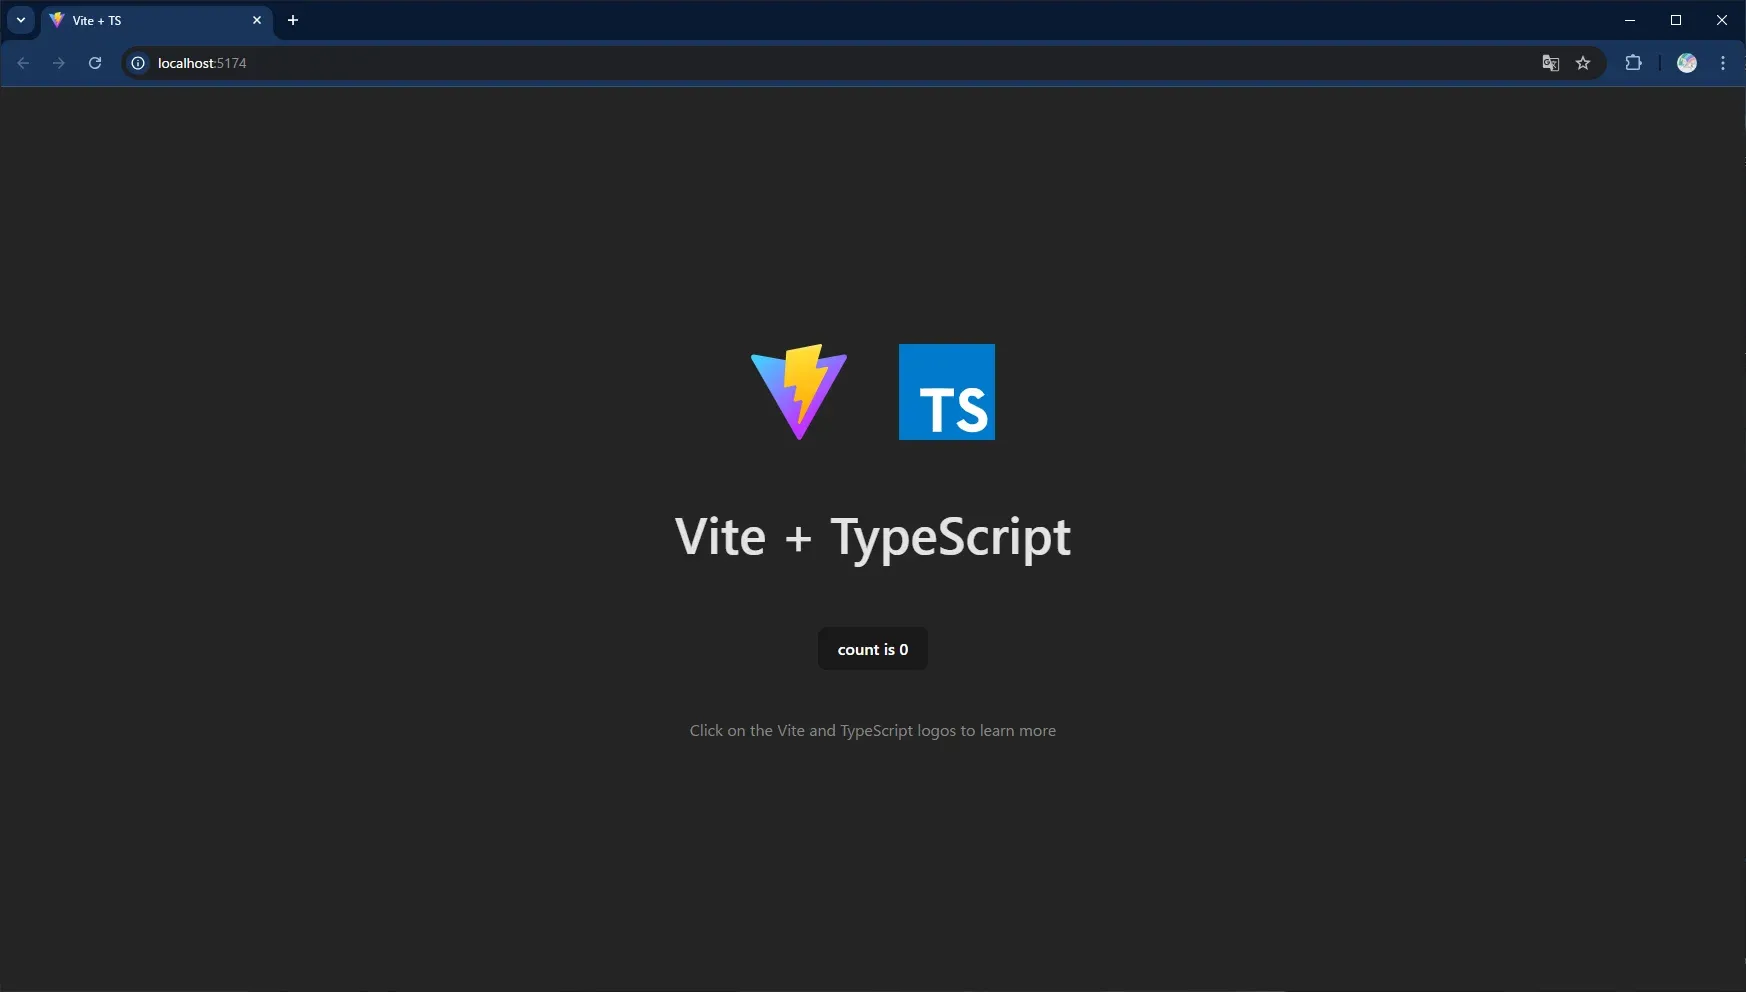Click the Vite + TypeScript heading
Image resolution: width=1746 pixels, height=992 pixels.
[x=873, y=537]
